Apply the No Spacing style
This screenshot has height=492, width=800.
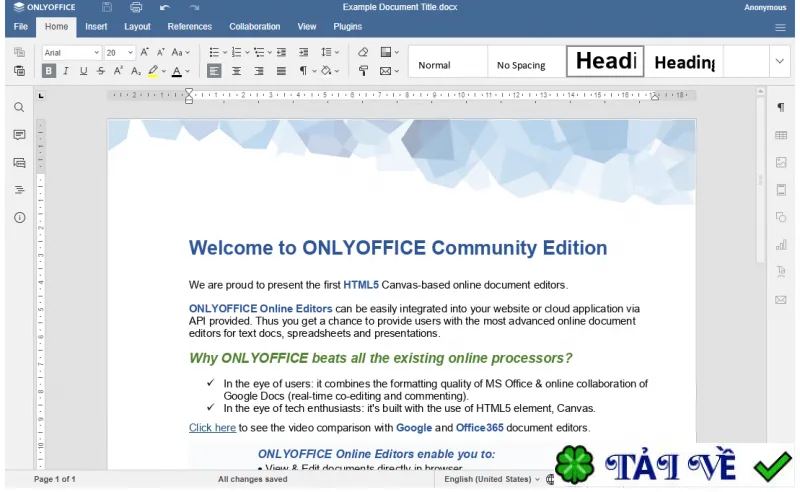521,65
